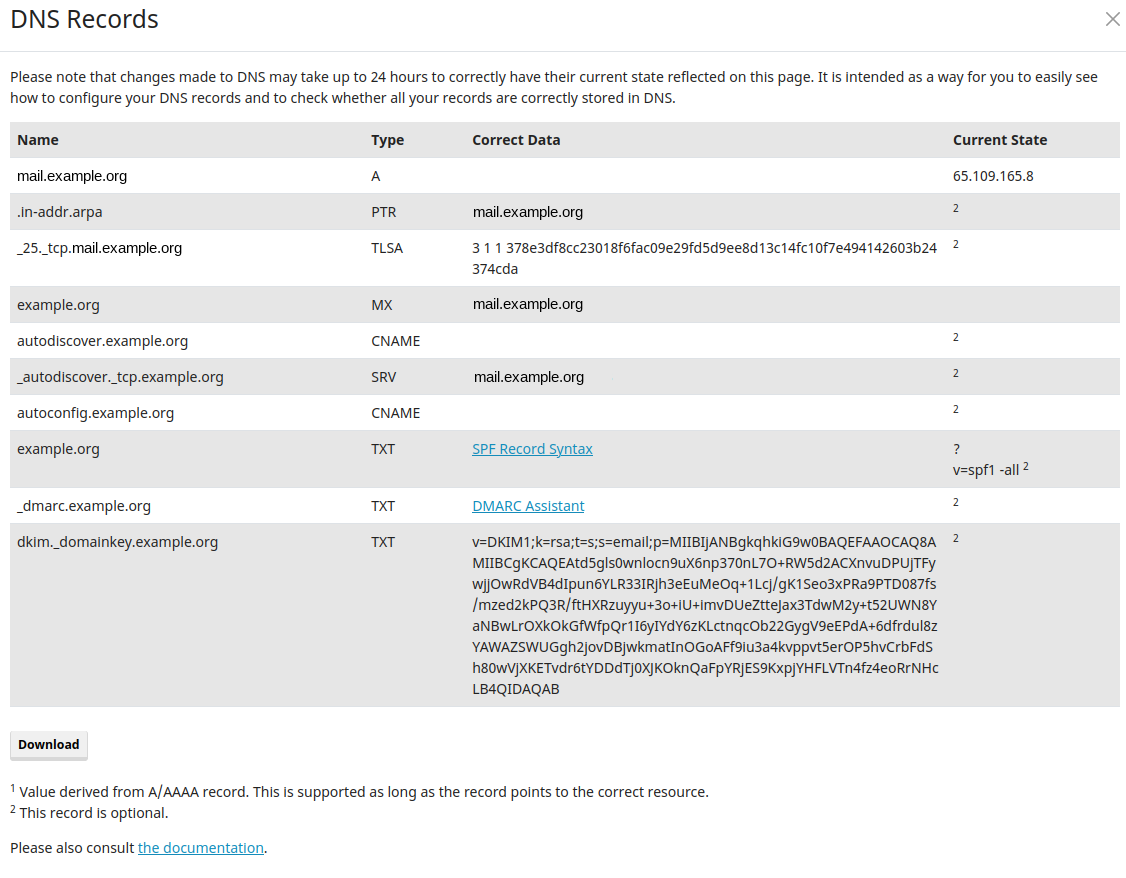Open the DMARC Assistant link
The height and width of the screenshot is (878, 1126).
[x=528, y=506]
